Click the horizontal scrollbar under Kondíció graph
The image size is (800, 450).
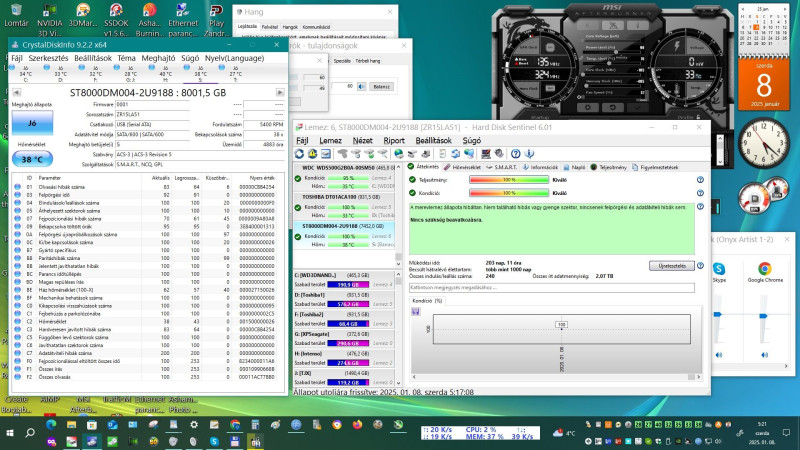click(x=555, y=377)
